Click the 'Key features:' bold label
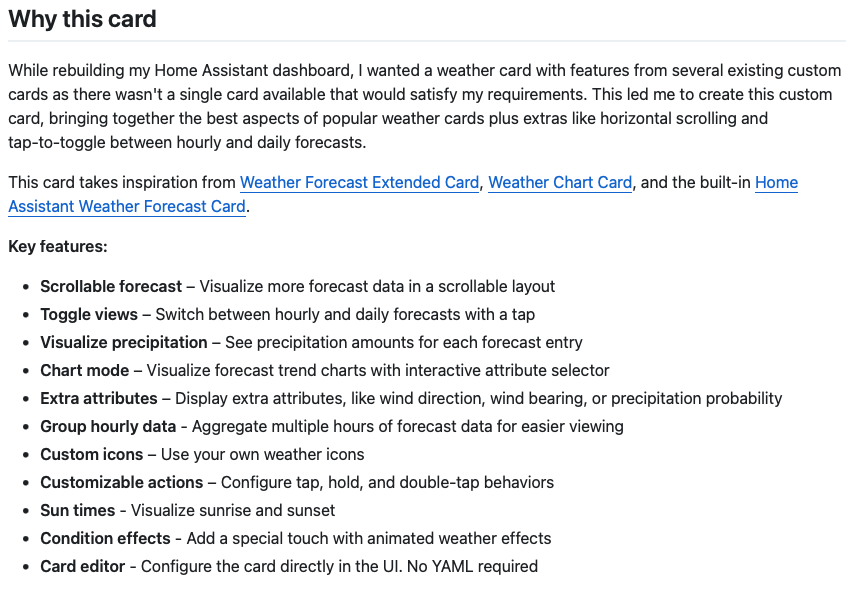This screenshot has width=860, height=591. (x=58, y=247)
